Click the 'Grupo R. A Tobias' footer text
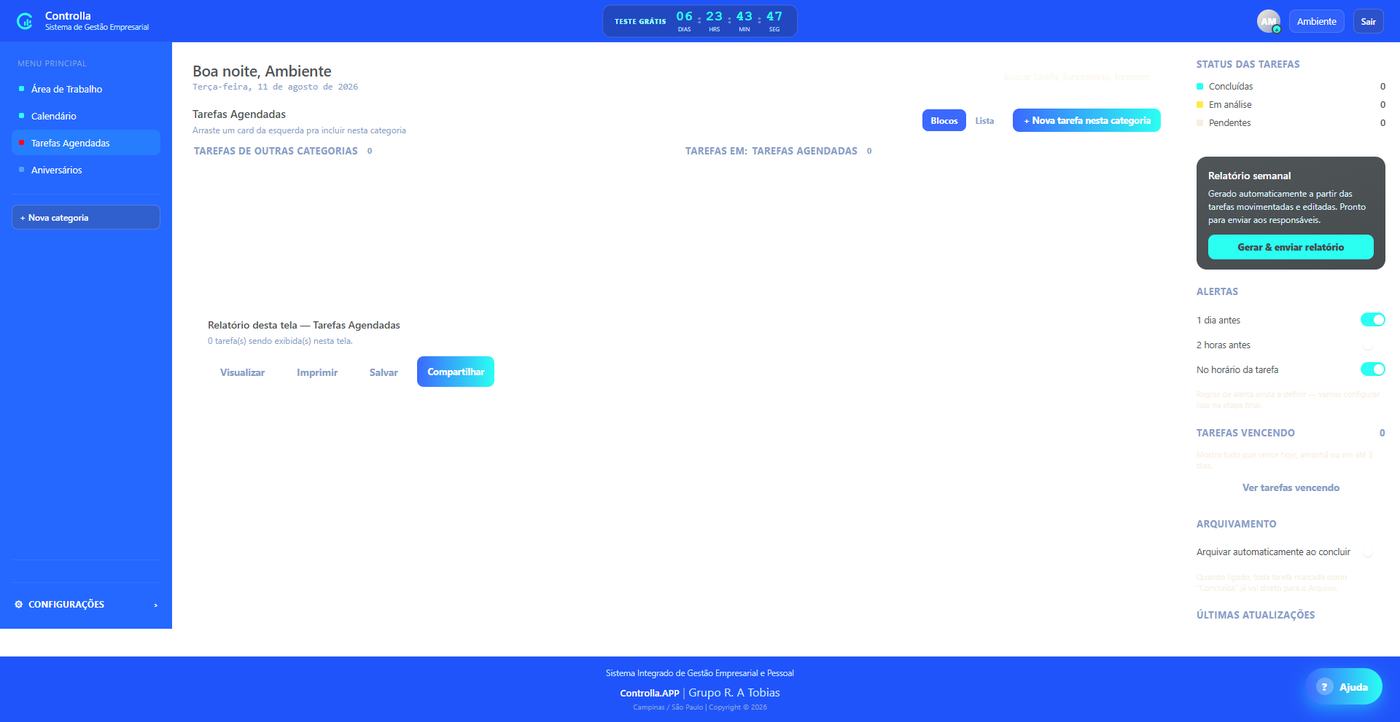This screenshot has height=722, width=1400. click(x=734, y=693)
